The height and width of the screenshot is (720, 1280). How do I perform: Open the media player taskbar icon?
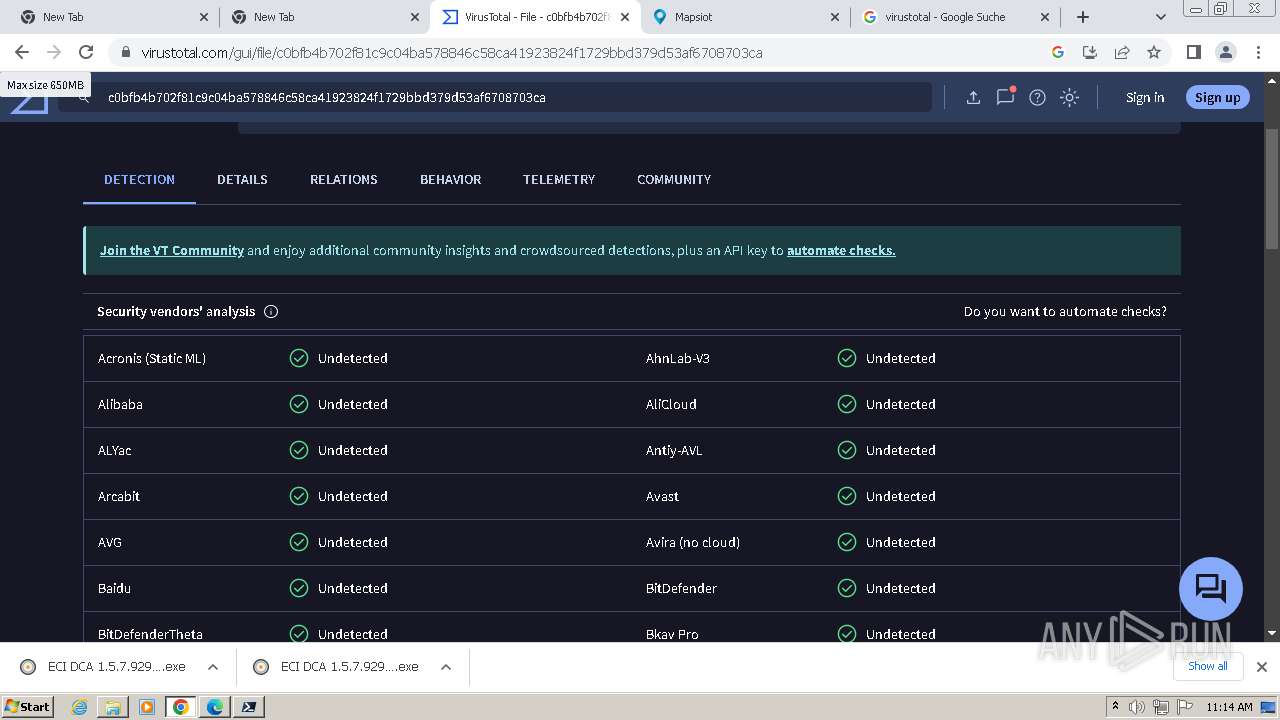[x=147, y=707]
